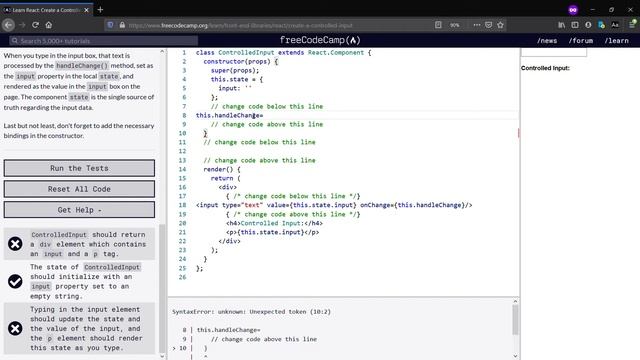Toggle the browser sidebar icon
This screenshot has height=360, width=640.
tap(575, 25)
